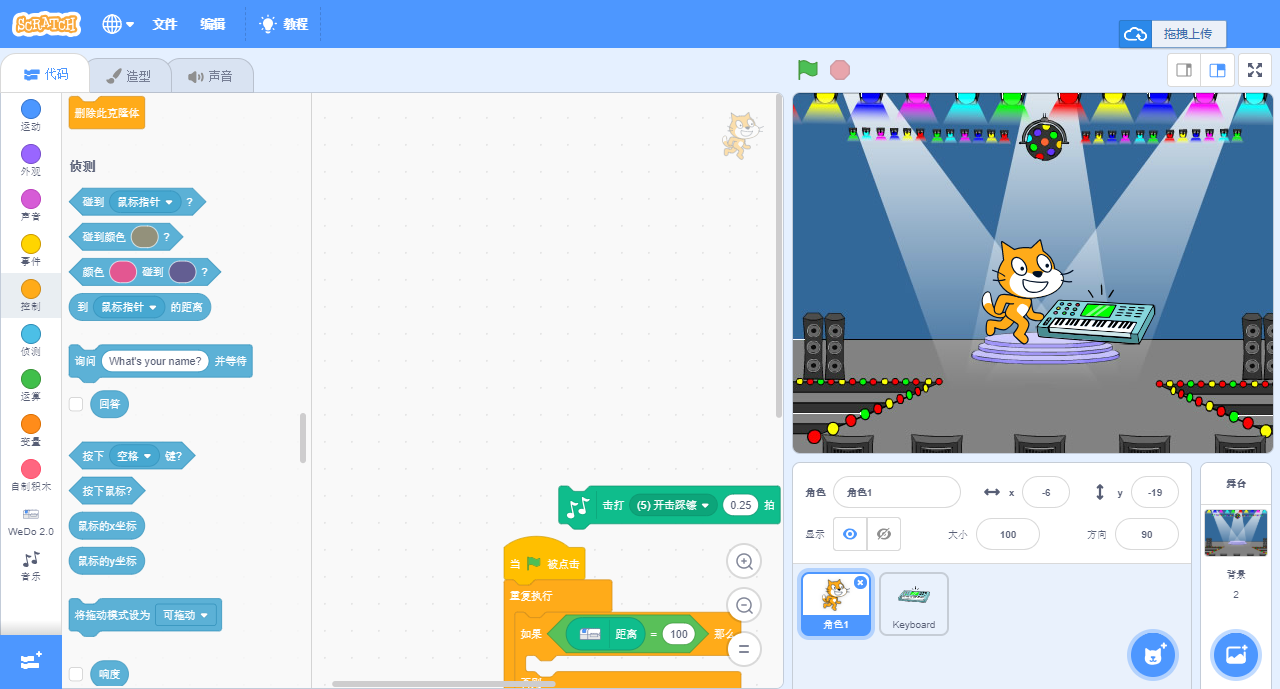Select the 声音 block category circle
The width and height of the screenshot is (1280, 689).
pos(31,198)
